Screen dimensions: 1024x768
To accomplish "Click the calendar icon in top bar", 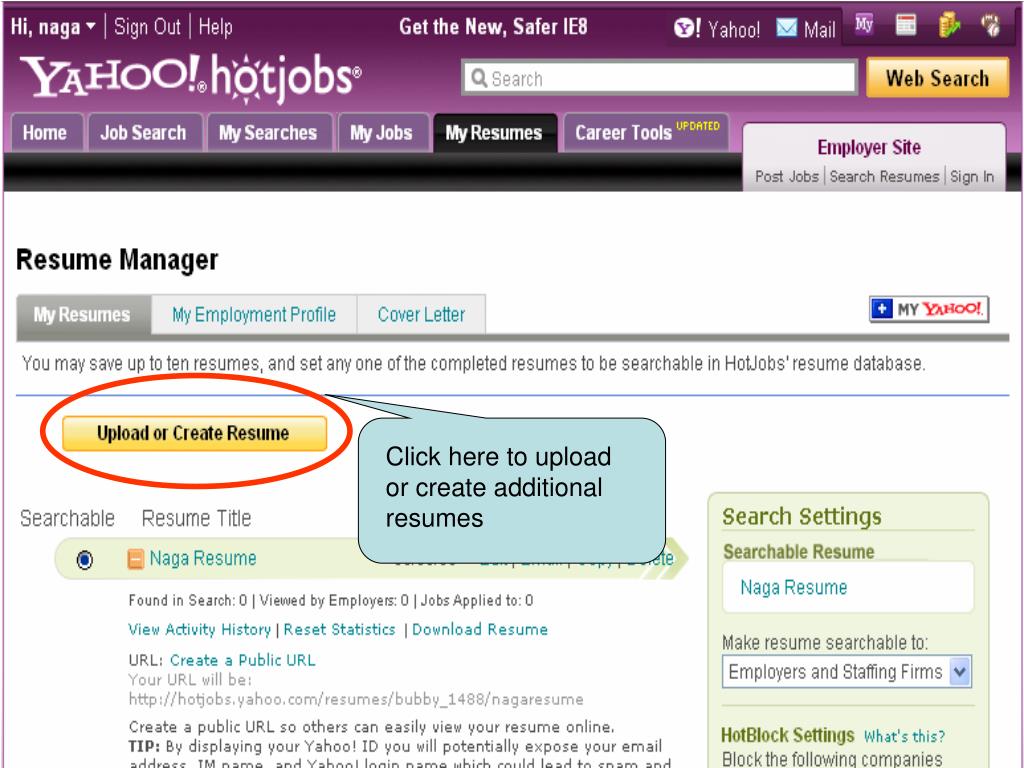I will (x=905, y=25).
